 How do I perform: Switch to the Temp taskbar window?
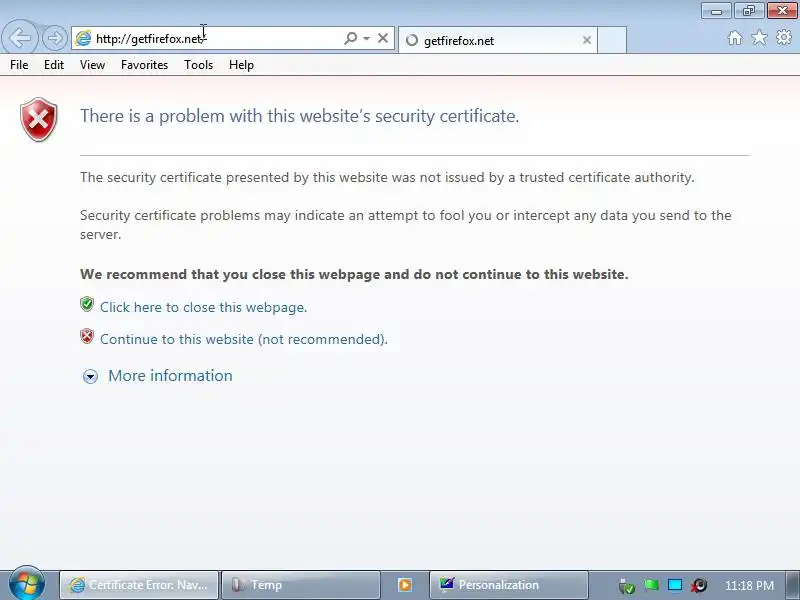pyautogui.click(x=301, y=585)
